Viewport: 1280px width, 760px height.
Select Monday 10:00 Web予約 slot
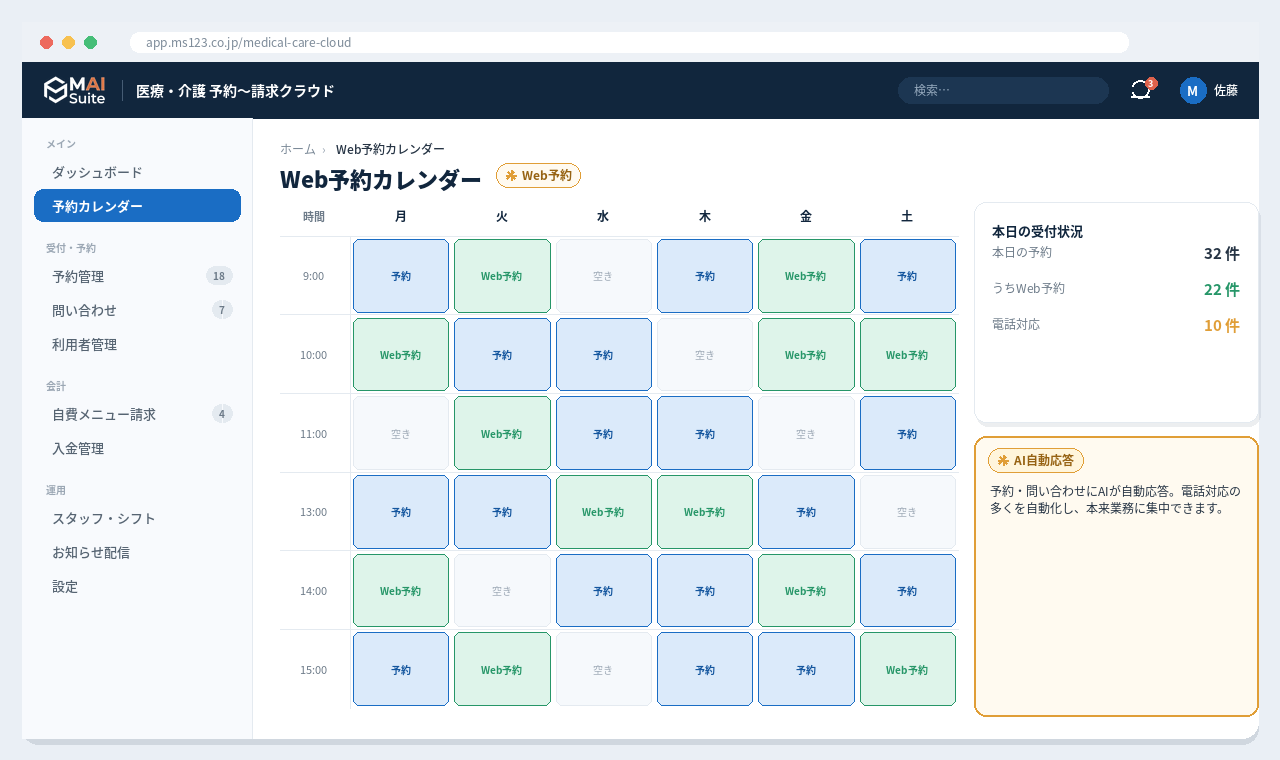[401, 355]
